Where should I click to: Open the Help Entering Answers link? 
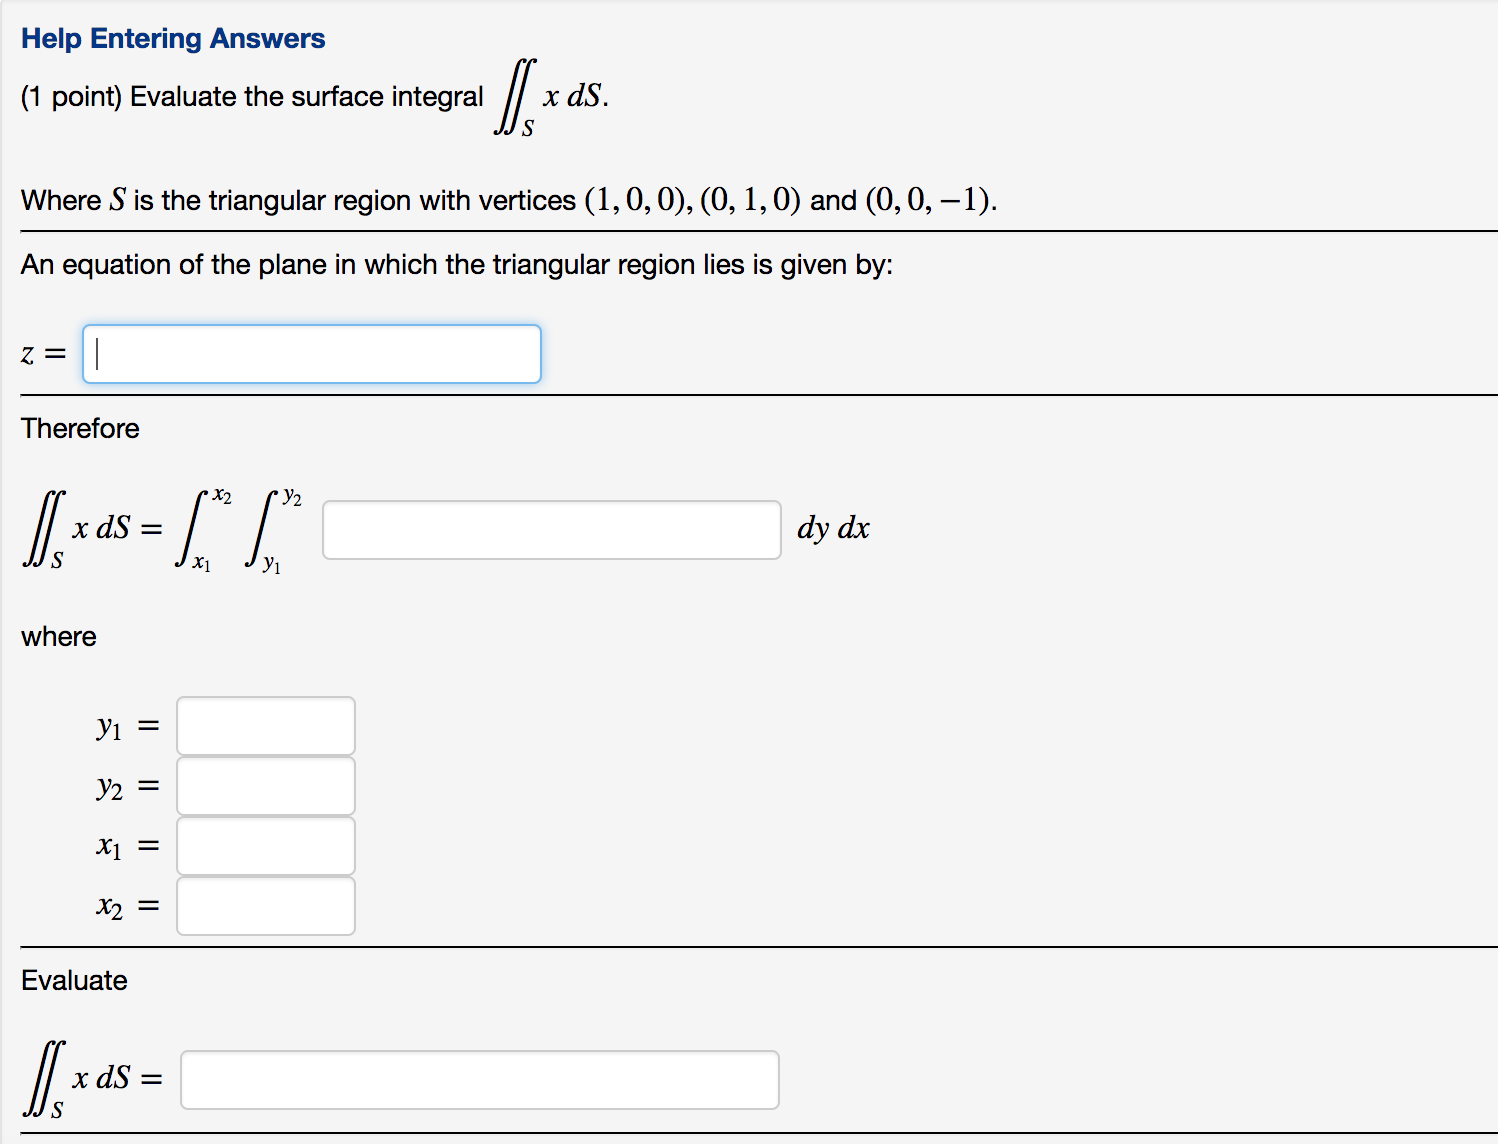tap(173, 38)
